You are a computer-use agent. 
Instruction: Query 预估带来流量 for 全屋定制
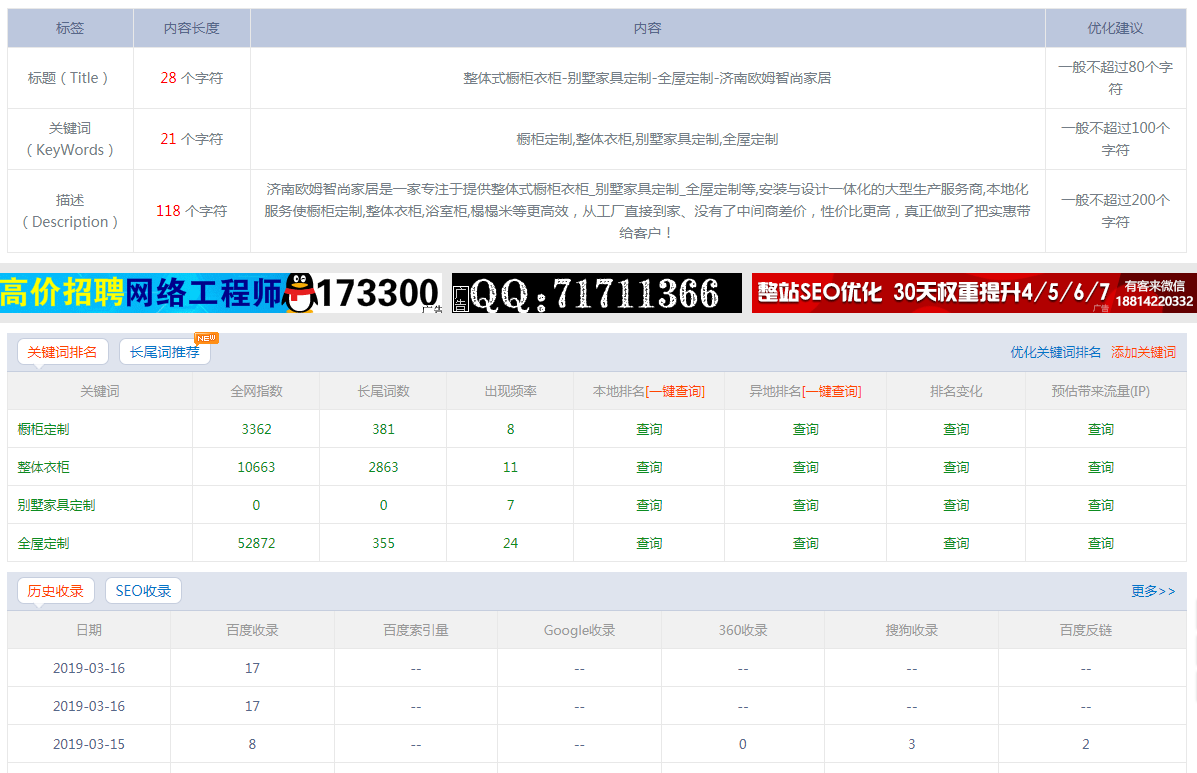pyautogui.click(x=1100, y=543)
